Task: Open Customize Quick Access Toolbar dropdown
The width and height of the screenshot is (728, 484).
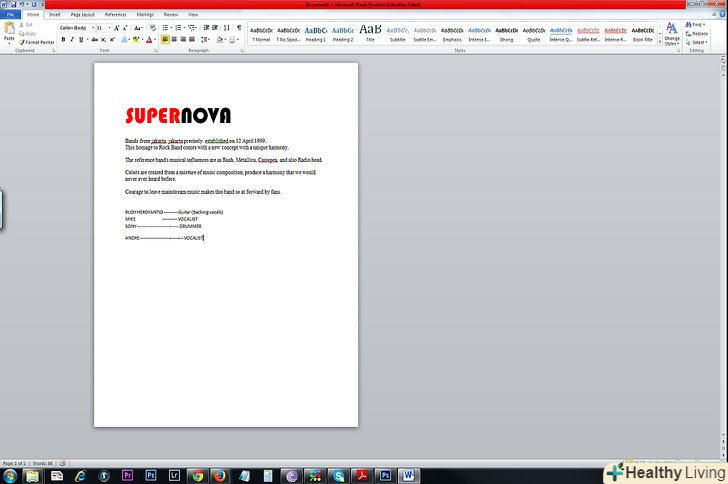Action: pyautogui.click(x=42, y=4)
